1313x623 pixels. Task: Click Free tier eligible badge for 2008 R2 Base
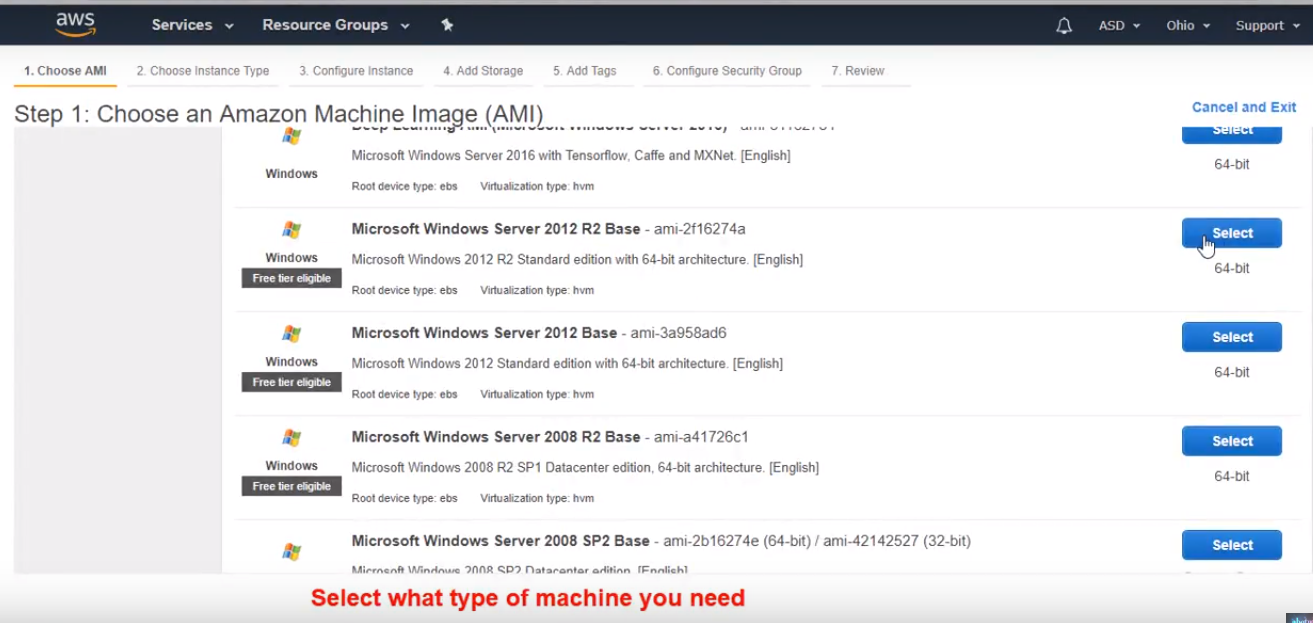click(292, 486)
